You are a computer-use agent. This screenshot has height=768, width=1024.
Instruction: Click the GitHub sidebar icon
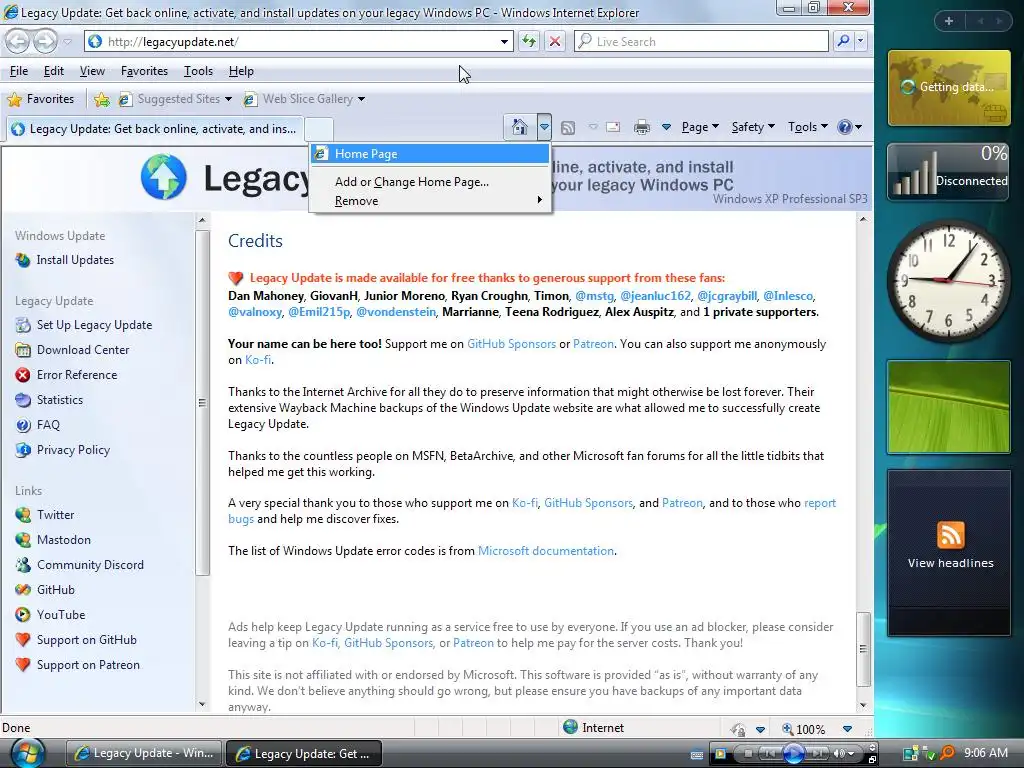(x=23, y=590)
